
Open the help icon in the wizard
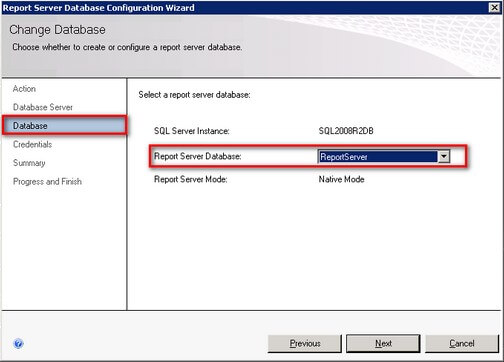(x=18, y=343)
